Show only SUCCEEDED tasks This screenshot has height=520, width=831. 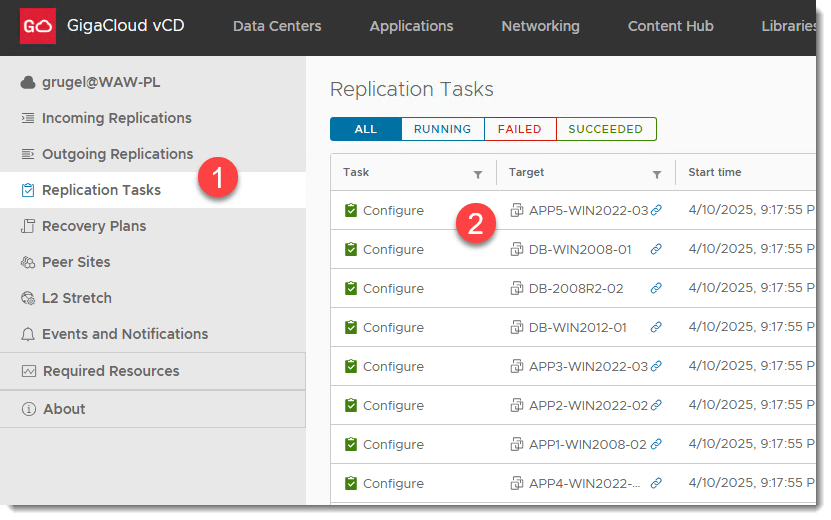[605, 129]
